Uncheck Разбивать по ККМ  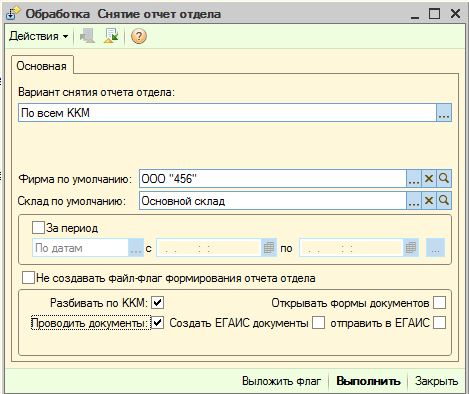(157, 303)
